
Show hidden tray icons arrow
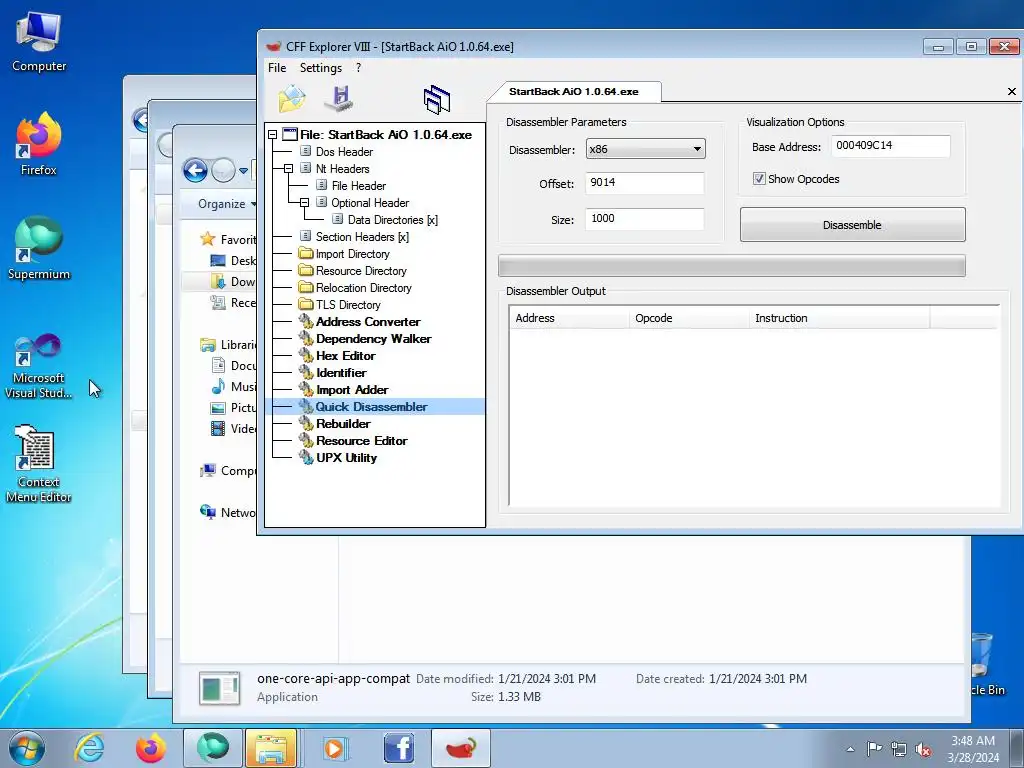click(850, 750)
